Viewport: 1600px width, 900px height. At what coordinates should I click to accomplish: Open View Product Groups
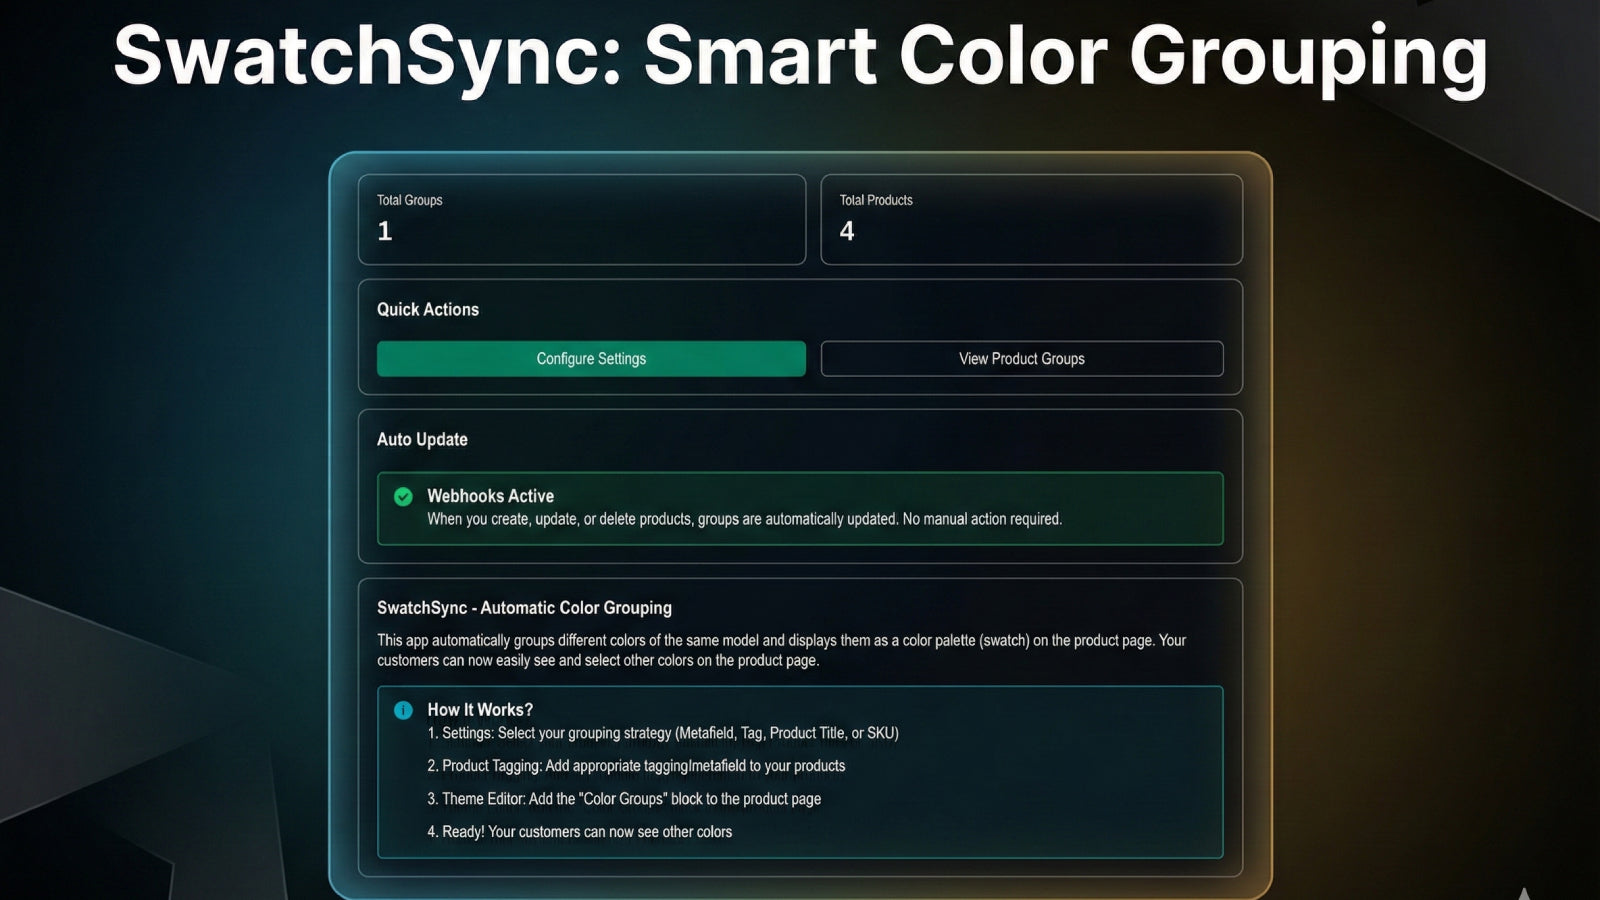1021,359
